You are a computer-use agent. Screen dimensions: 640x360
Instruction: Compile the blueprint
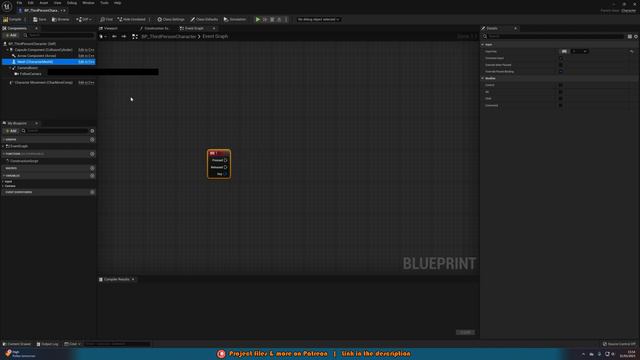pyautogui.click(x=13, y=19)
